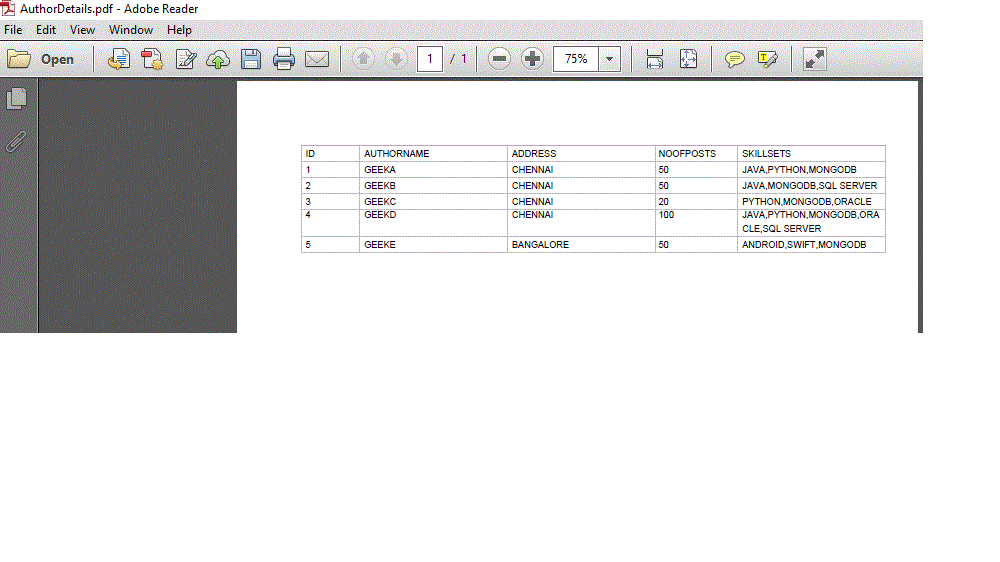The height and width of the screenshot is (562, 1000).
Task: Click the page number input field
Action: [x=430, y=59]
